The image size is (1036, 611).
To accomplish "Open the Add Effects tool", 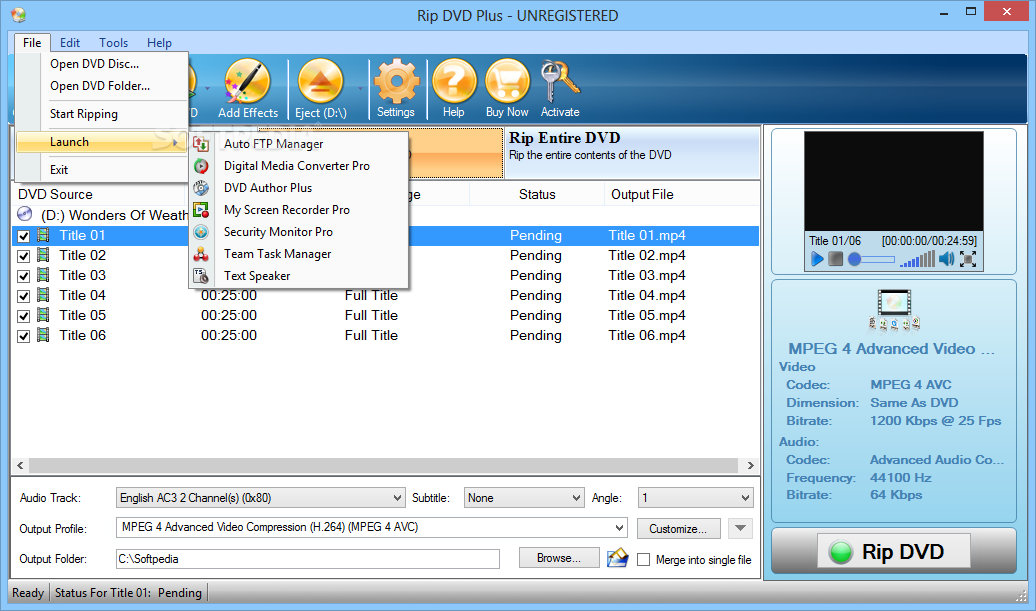I will (x=248, y=89).
